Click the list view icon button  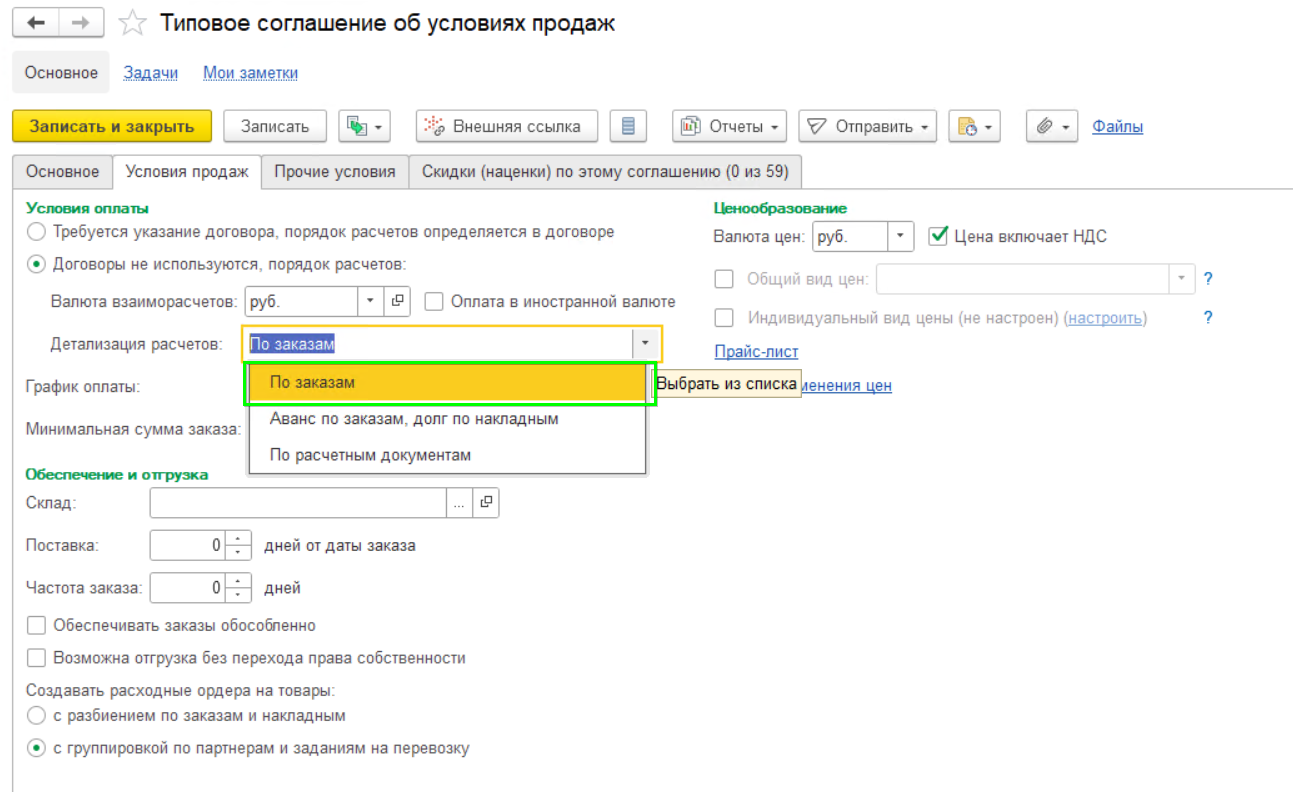click(x=628, y=126)
